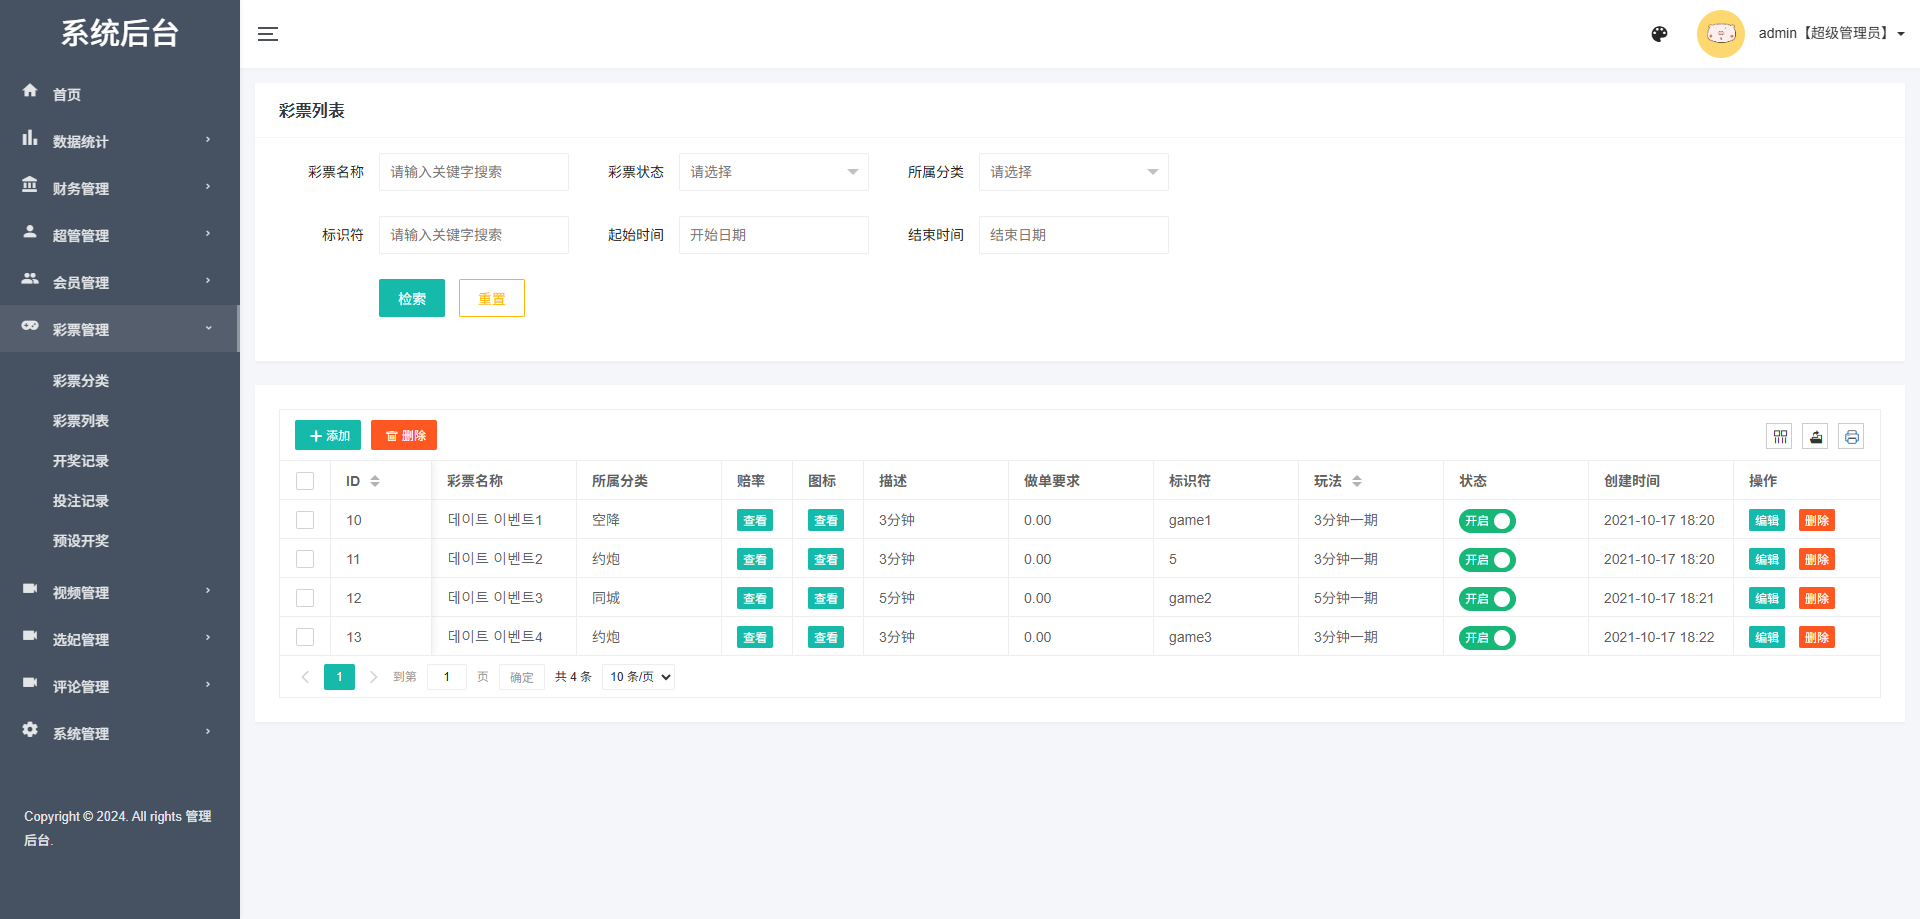This screenshot has width=1920, height=919.
Task: Click the 检索 search button
Action: click(x=411, y=298)
